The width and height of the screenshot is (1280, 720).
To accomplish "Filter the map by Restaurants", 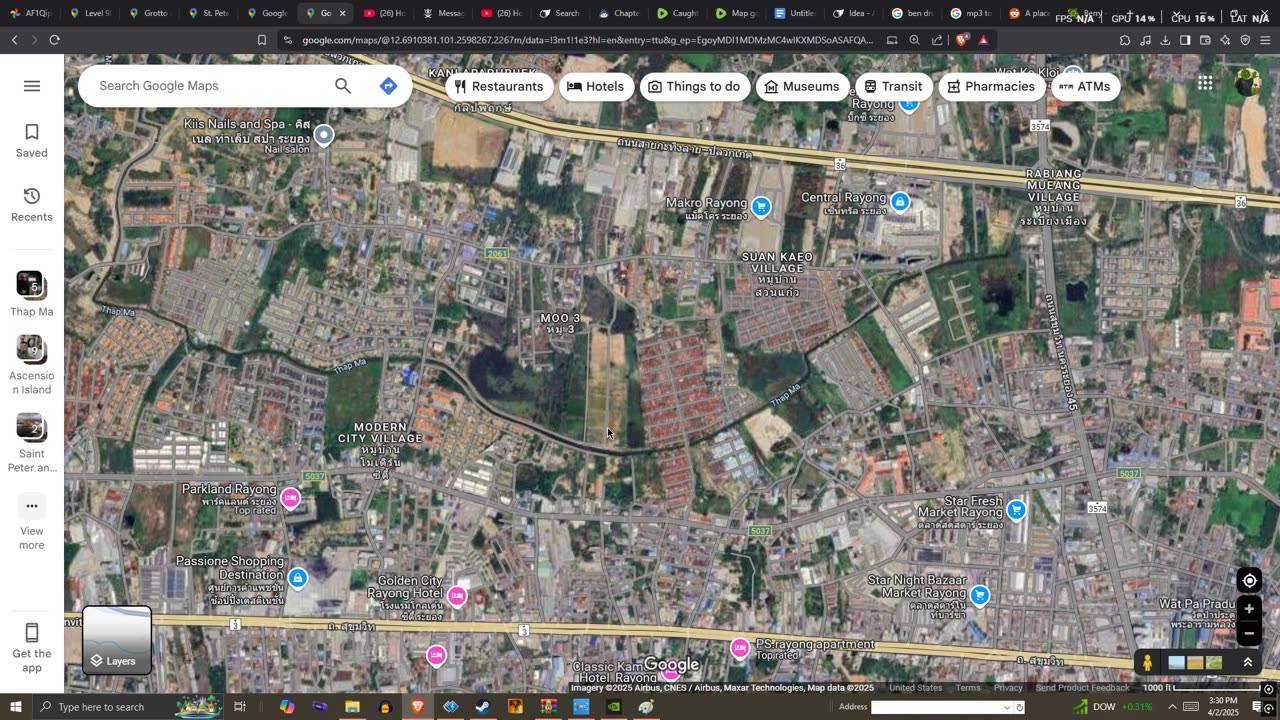I will point(498,87).
